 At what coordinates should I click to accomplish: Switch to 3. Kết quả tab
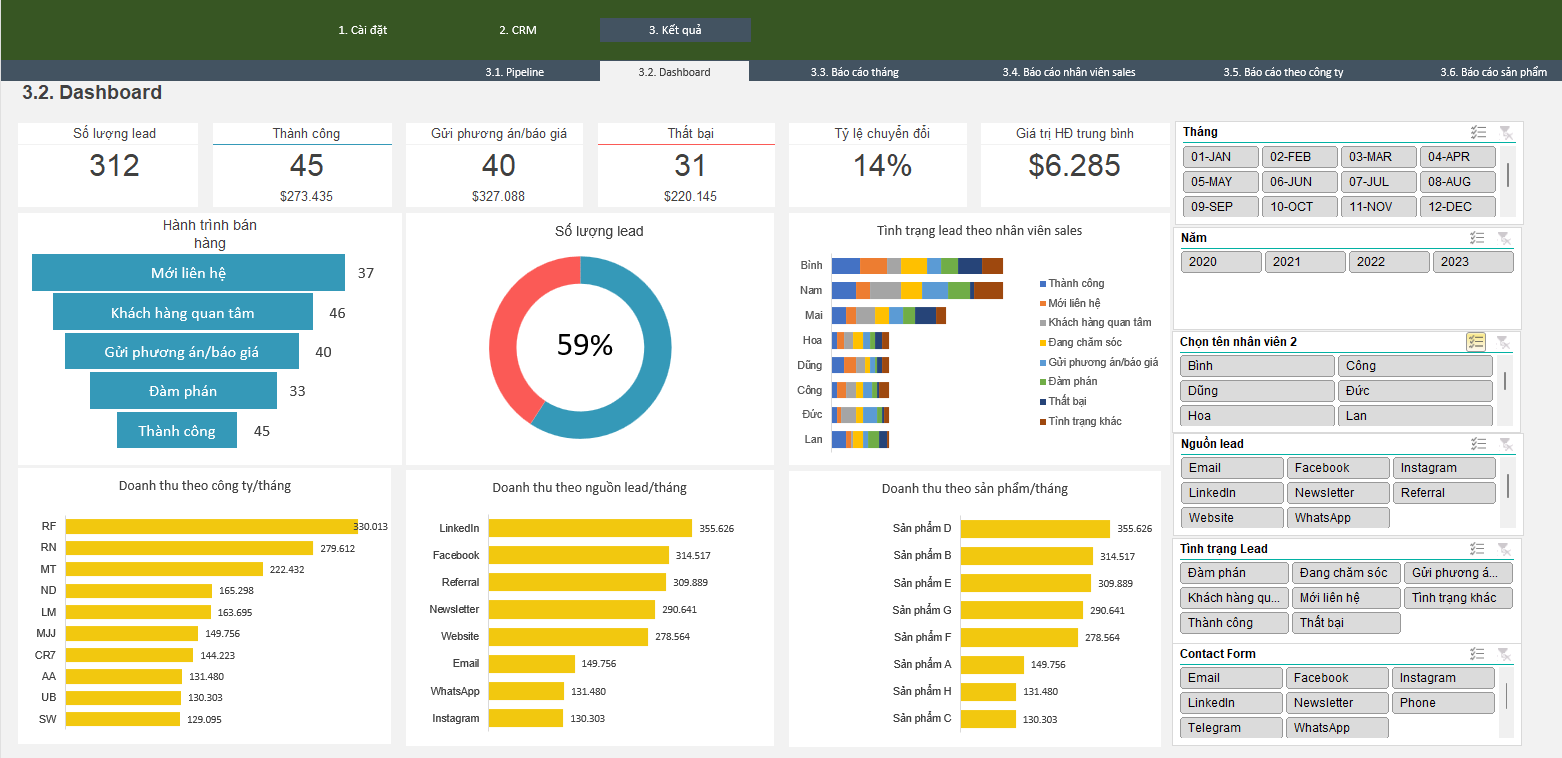(675, 30)
